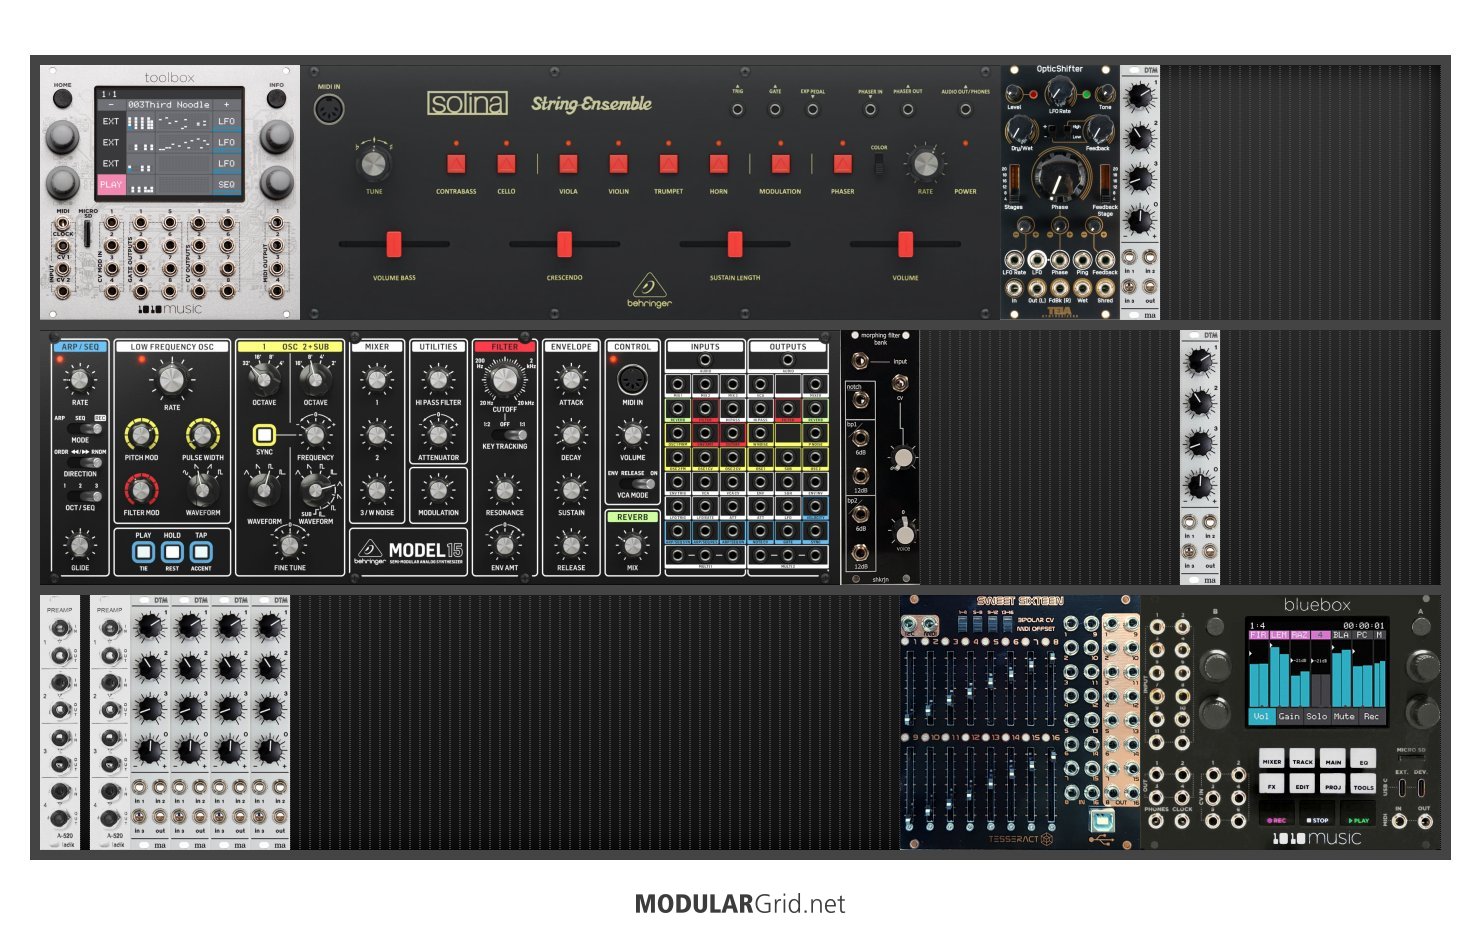Screen dimensions: 1481x925
Task: Click the EXP PEDAL jack on Solina
Action: (x=812, y=109)
